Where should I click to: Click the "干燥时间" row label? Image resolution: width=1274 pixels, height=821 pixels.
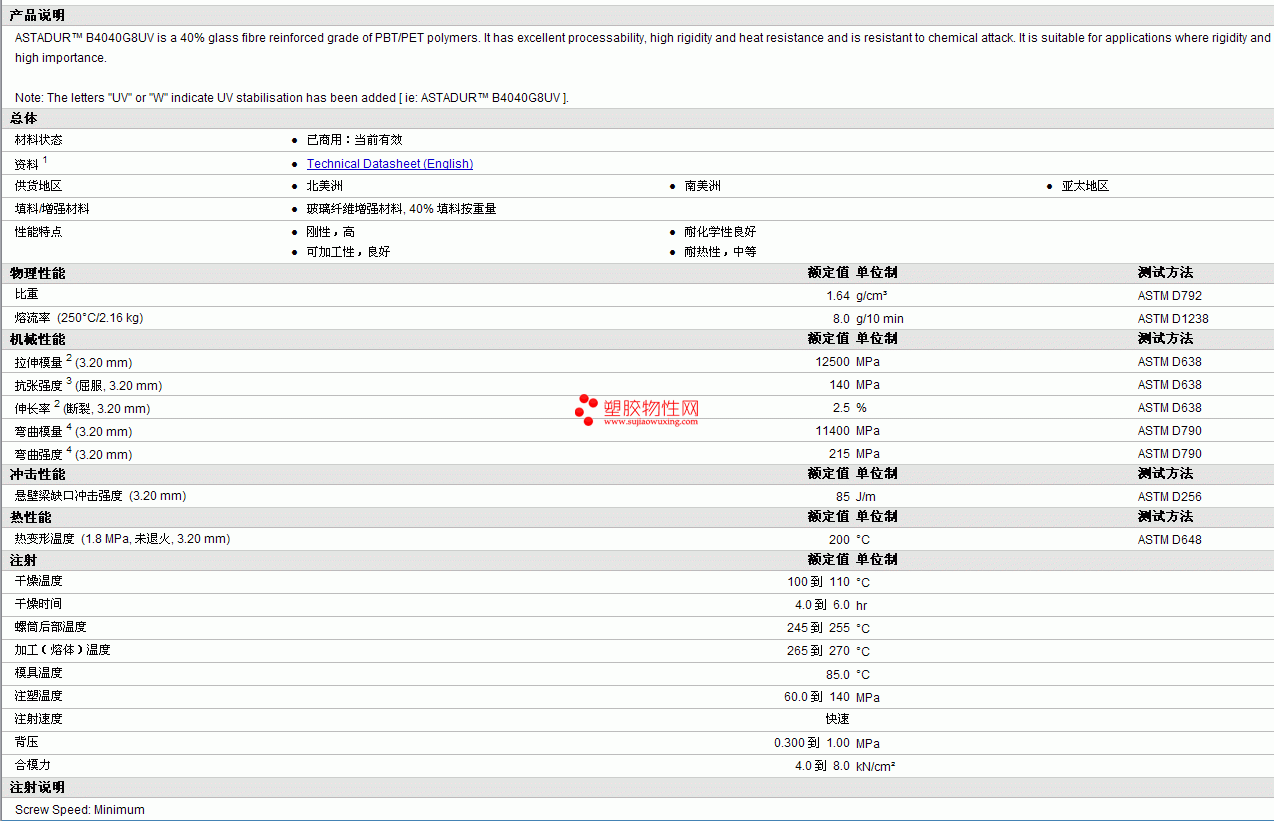[38, 604]
